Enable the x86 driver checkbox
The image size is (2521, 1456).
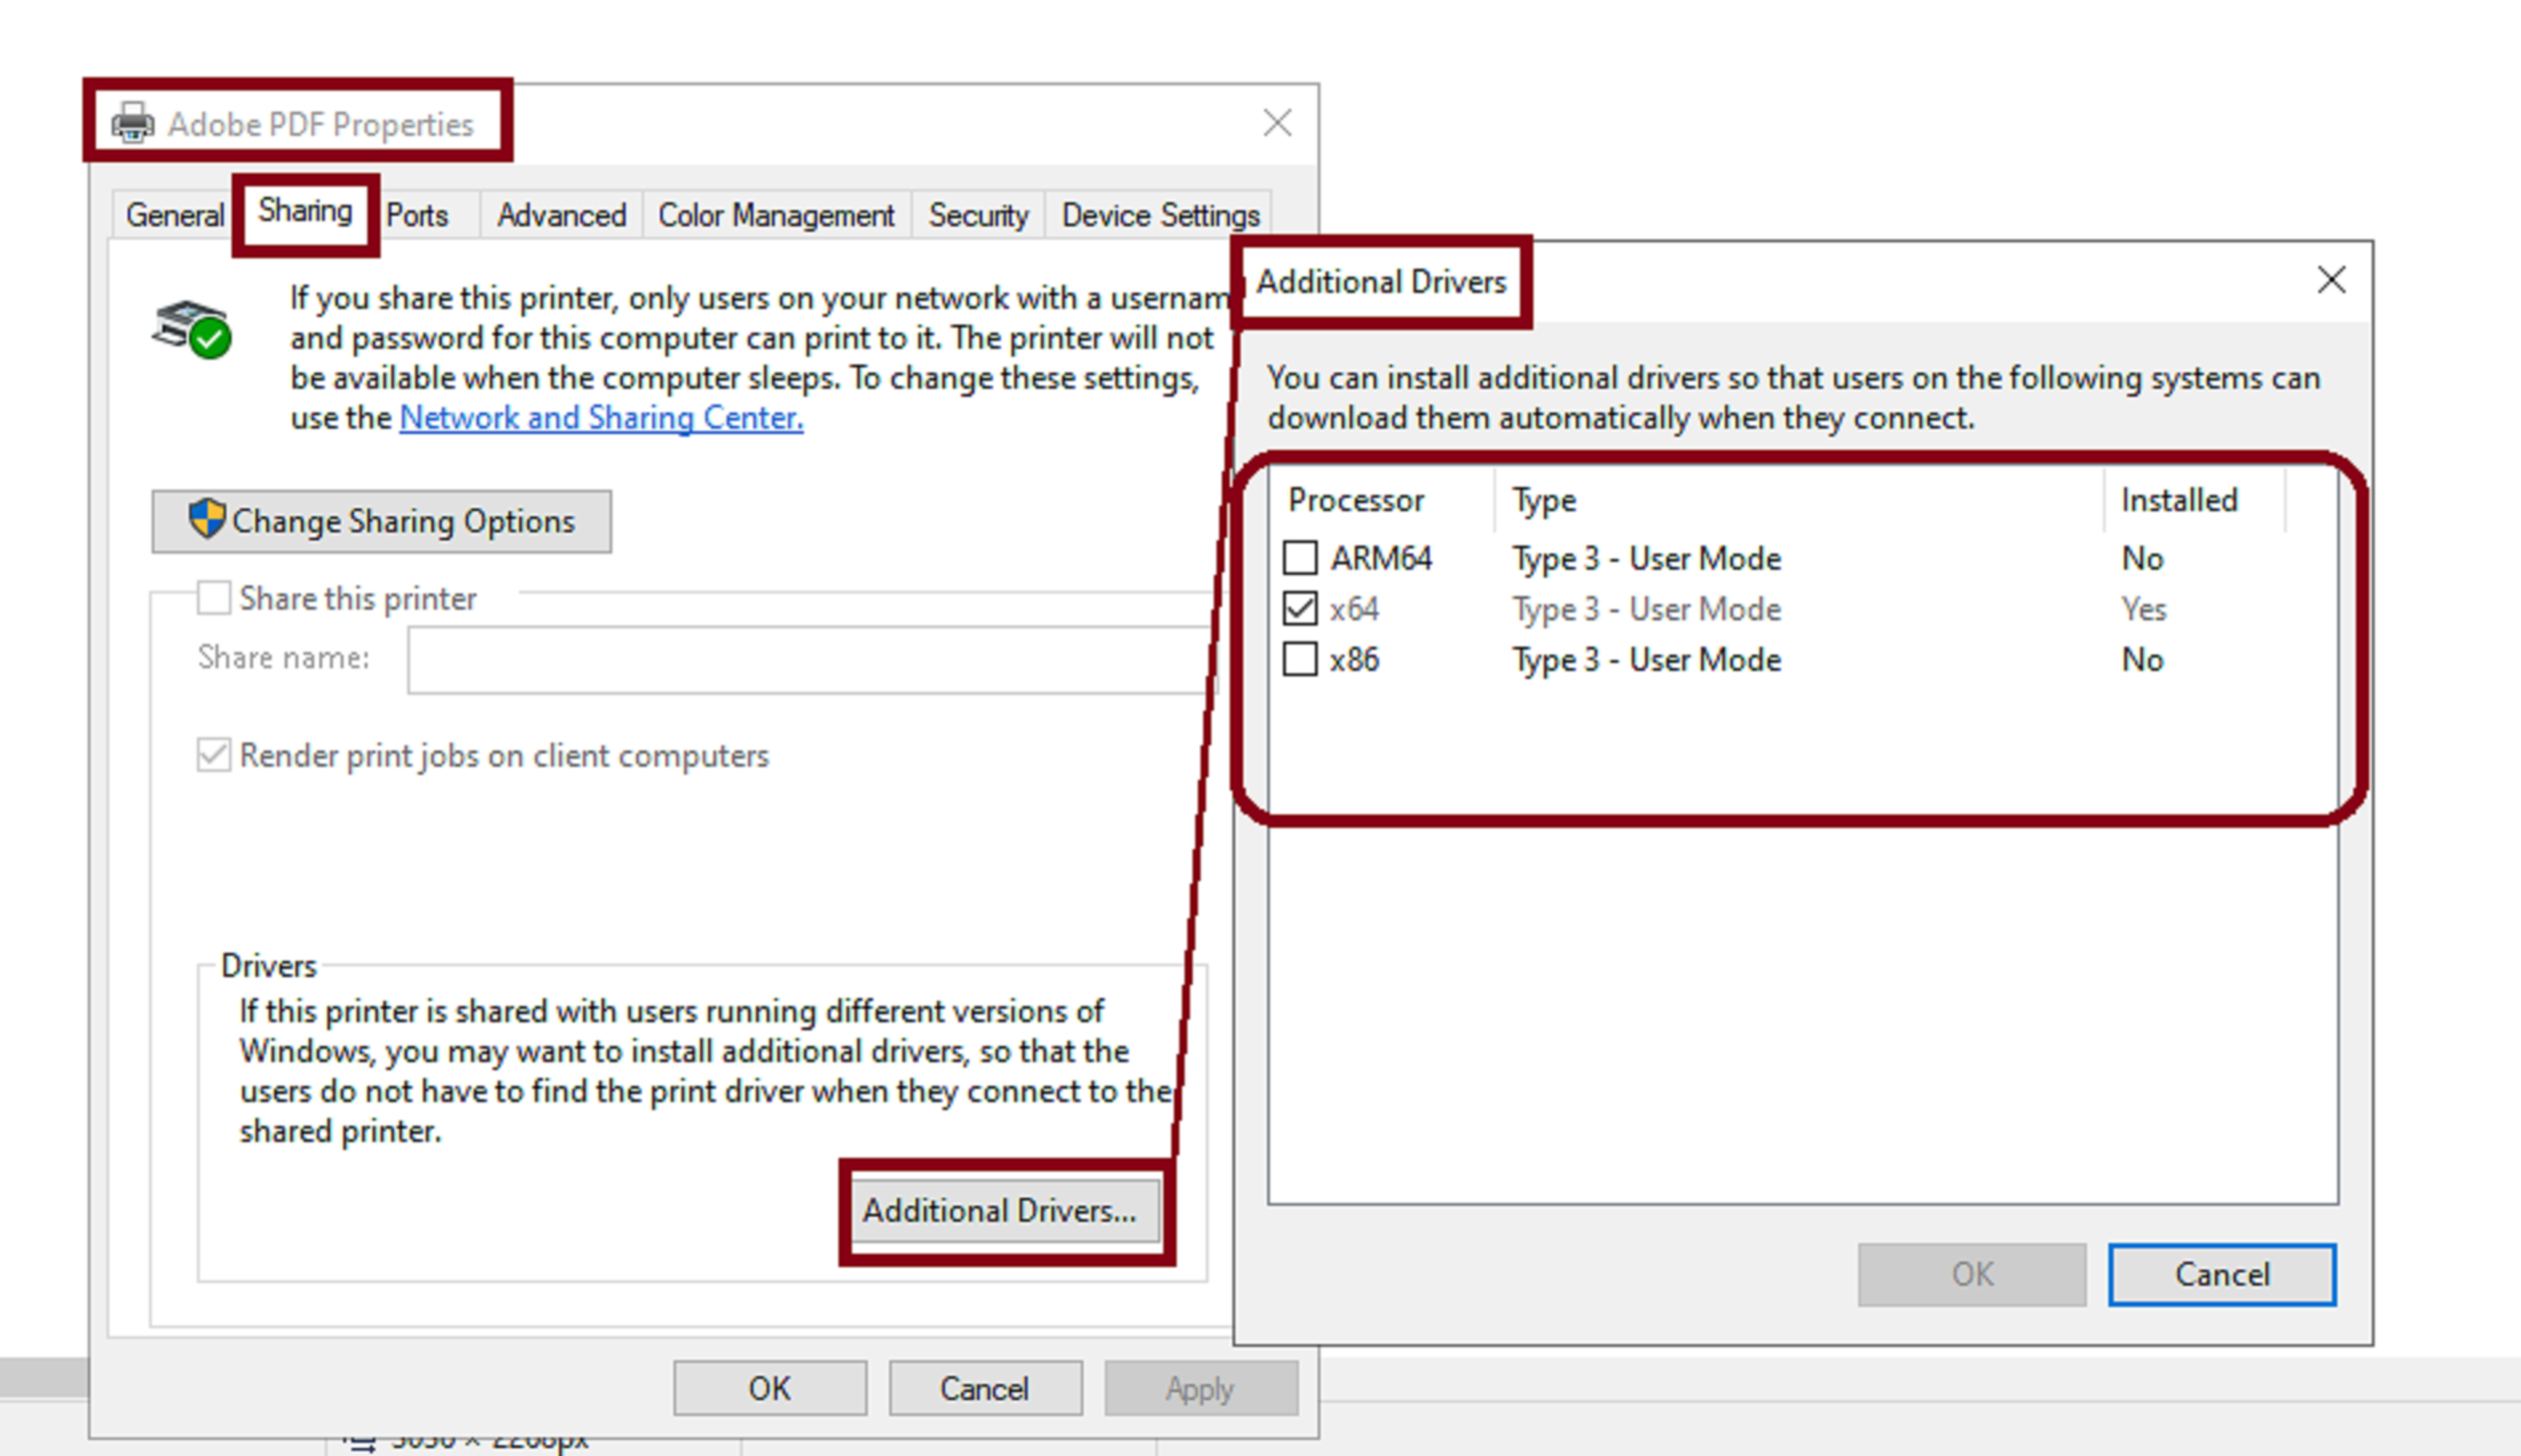coord(1299,659)
